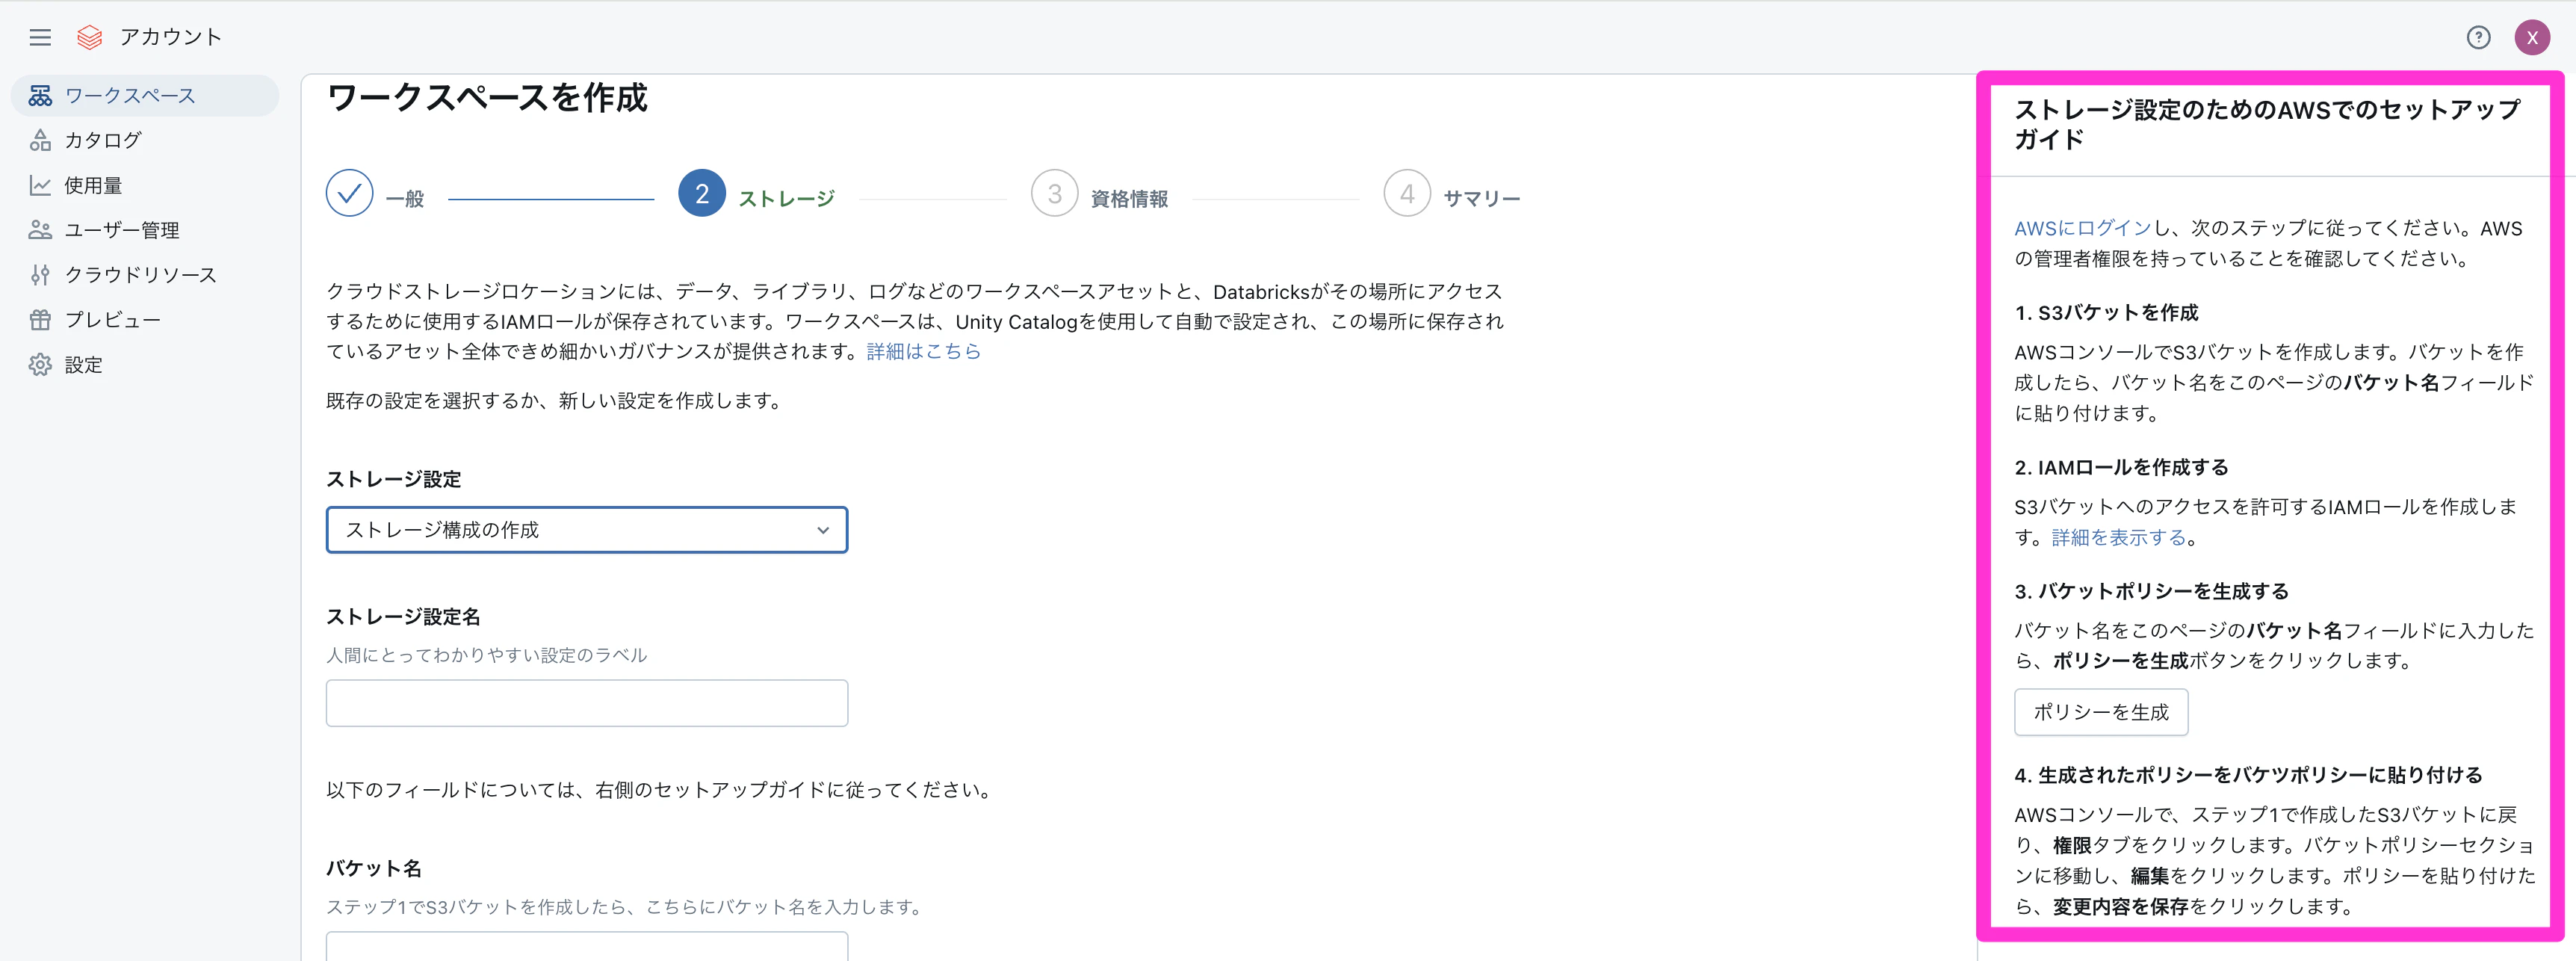
Task: Open the AWSにログイン link
Action: (2082, 228)
